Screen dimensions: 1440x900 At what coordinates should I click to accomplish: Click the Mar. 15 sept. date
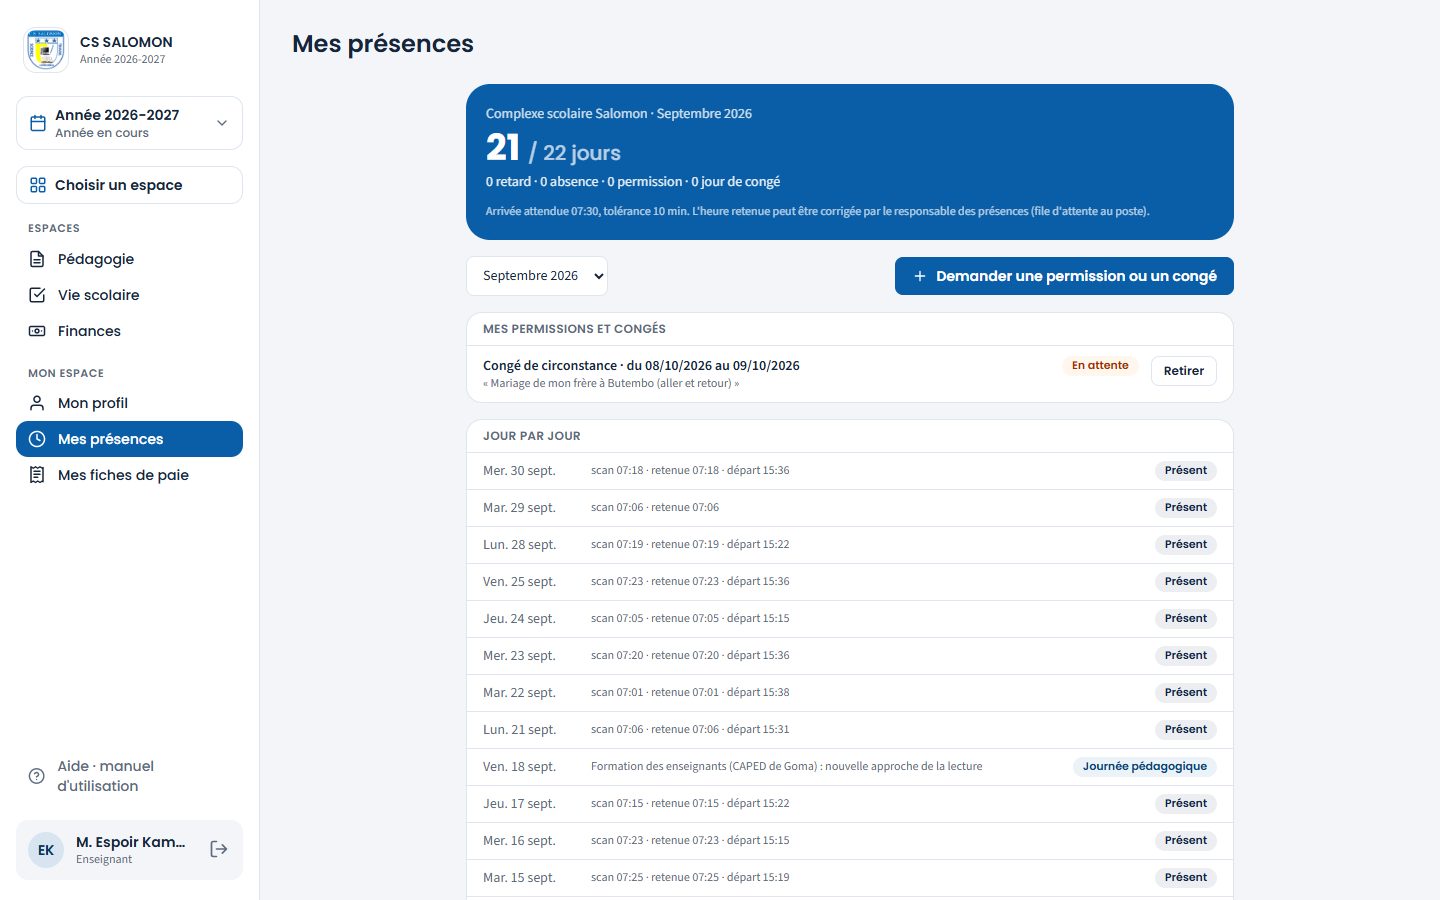pos(519,878)
